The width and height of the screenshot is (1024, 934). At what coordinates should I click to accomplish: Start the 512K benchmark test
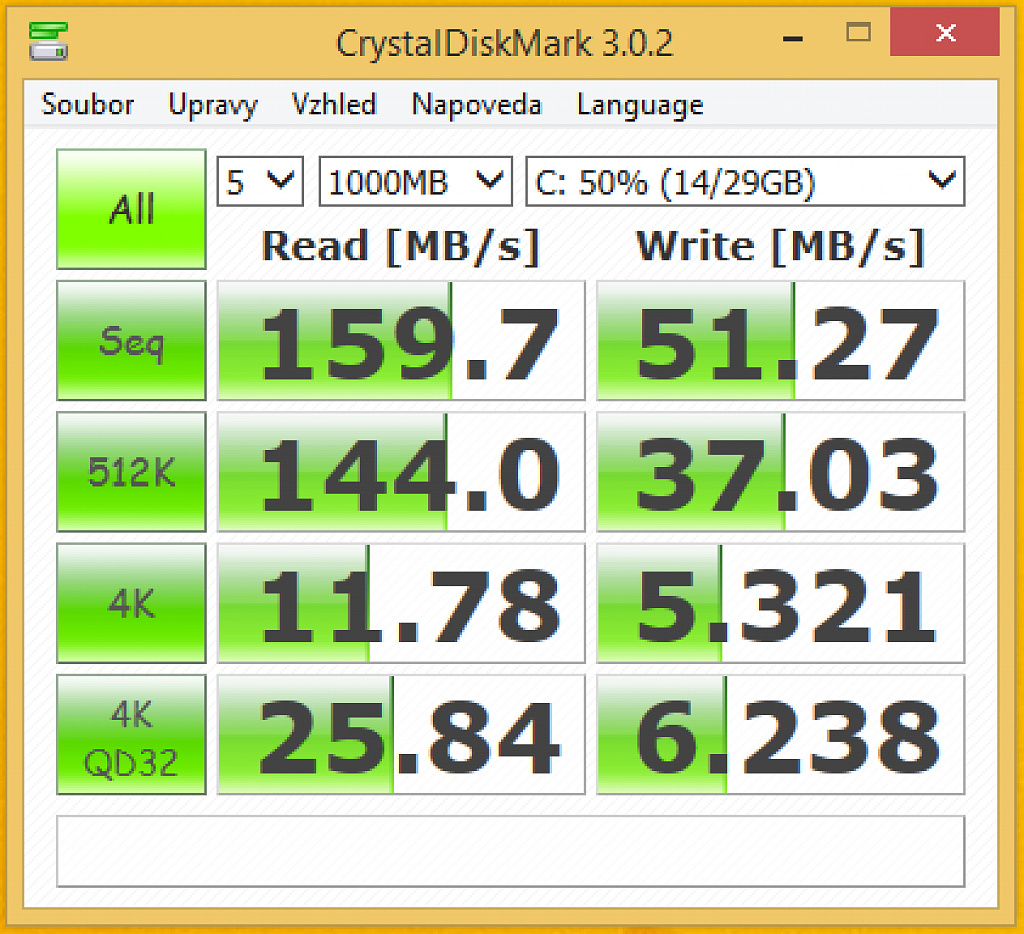(x=131, y=472)
